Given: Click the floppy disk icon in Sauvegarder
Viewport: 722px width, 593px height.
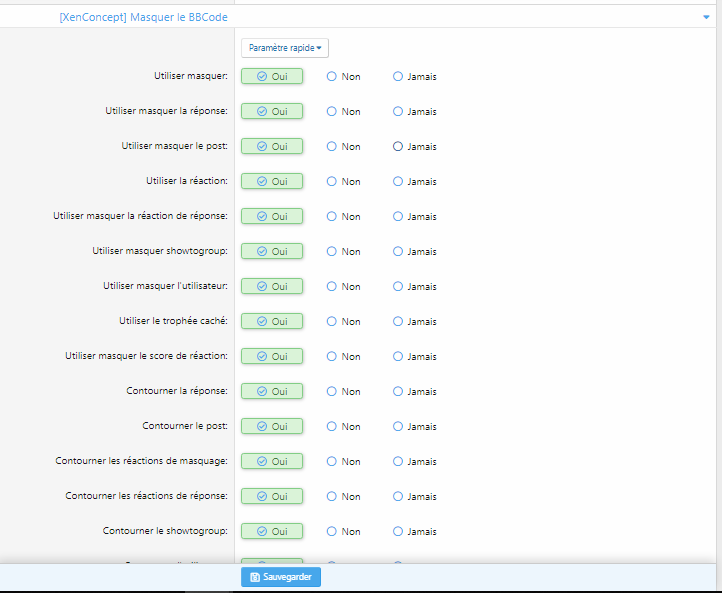Looking at the screenshot, I should pyautogui.click(x=255, y=578).
